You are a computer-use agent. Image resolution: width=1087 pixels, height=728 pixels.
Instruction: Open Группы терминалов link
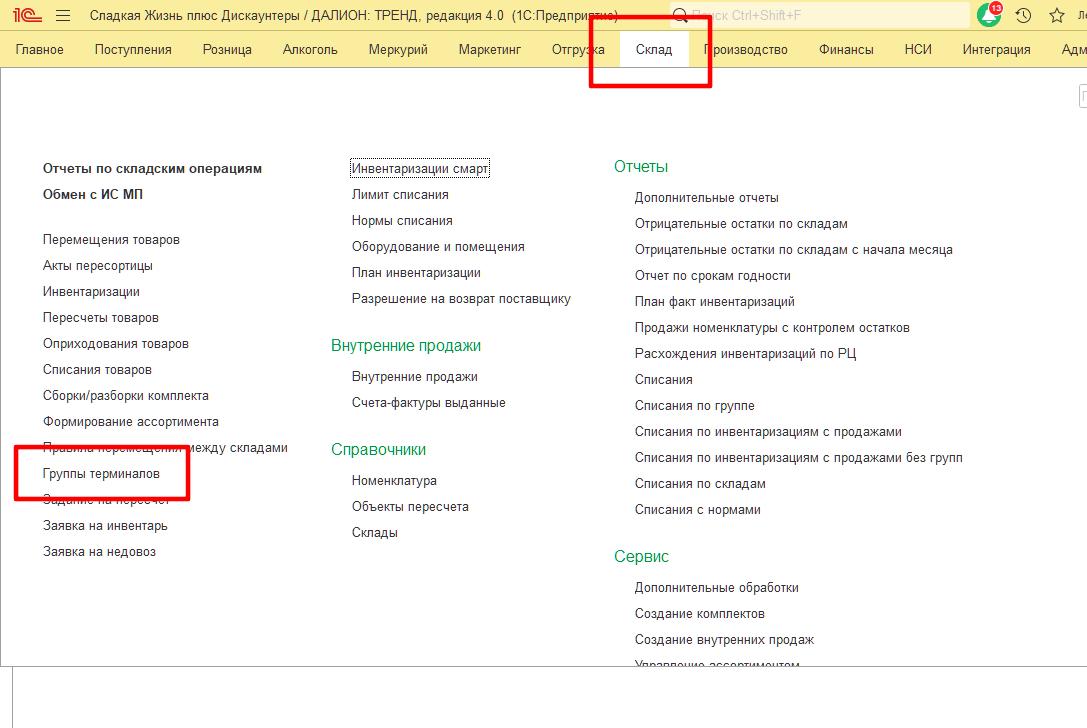(x=101, y=474)
